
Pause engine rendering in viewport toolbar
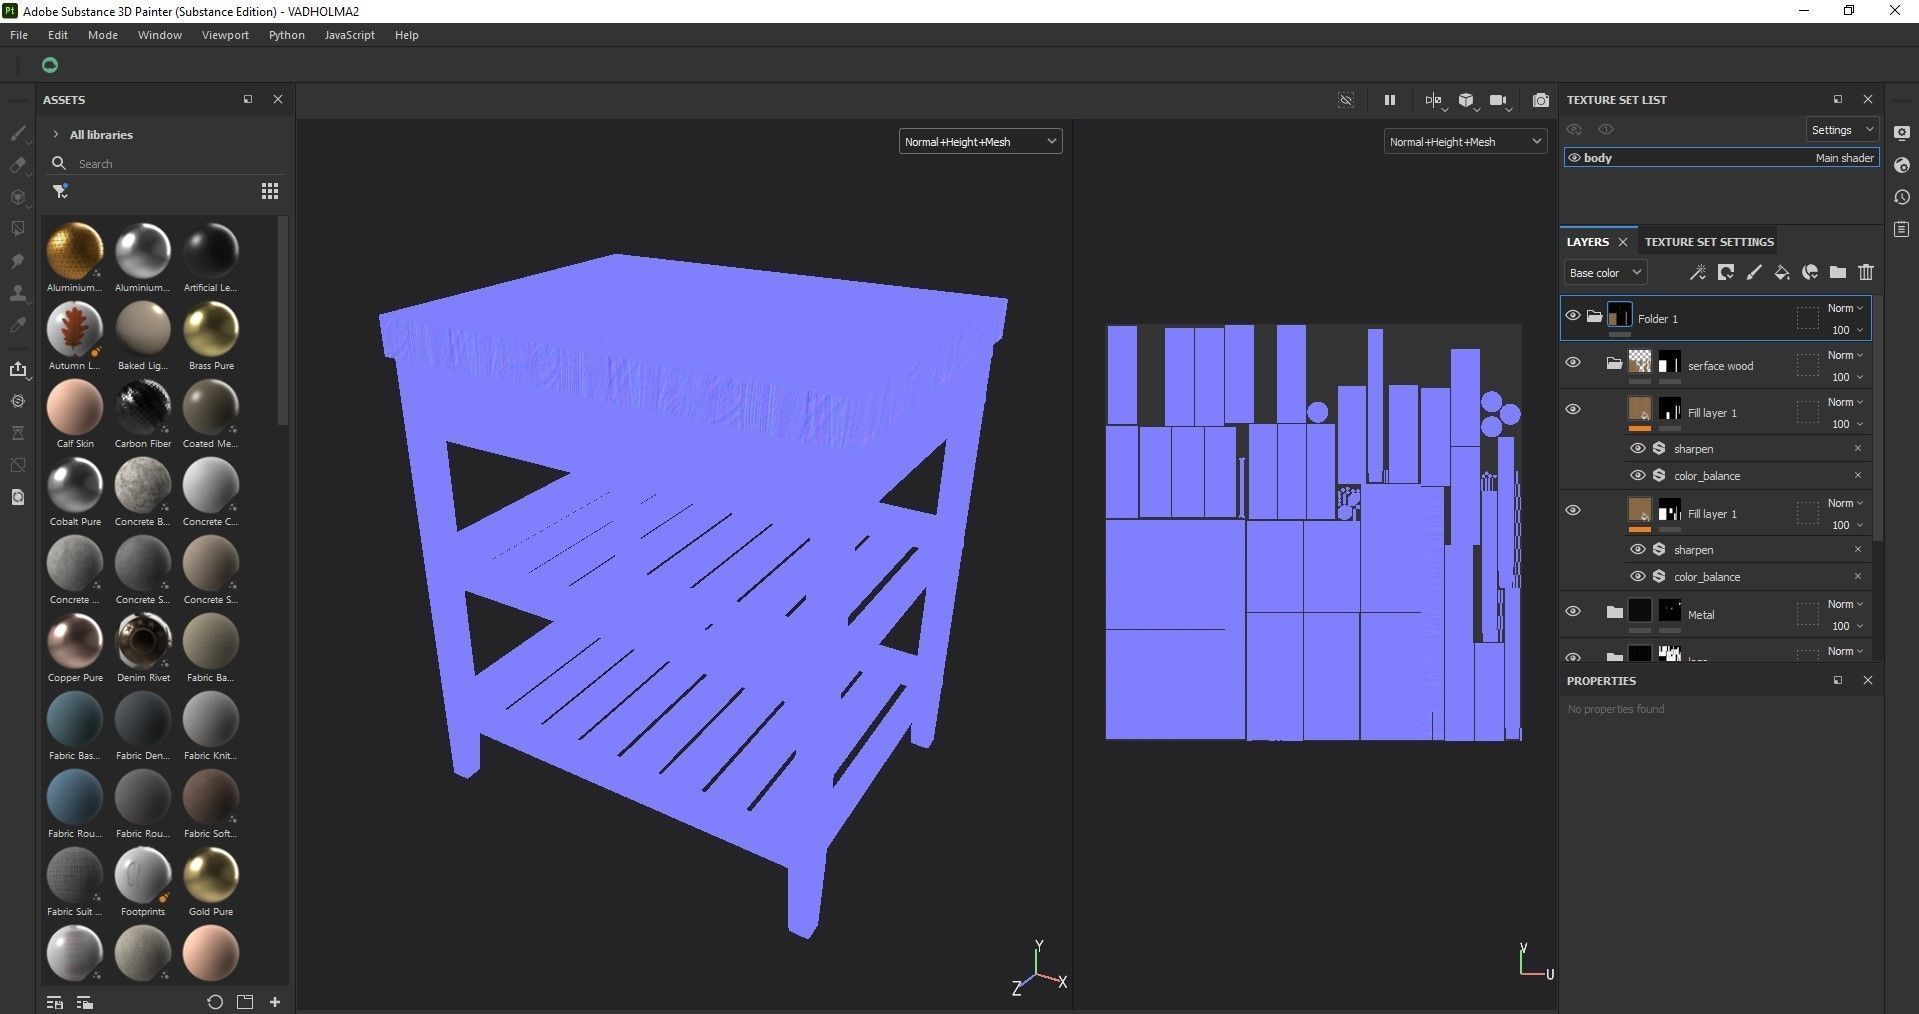point(1389,100)
